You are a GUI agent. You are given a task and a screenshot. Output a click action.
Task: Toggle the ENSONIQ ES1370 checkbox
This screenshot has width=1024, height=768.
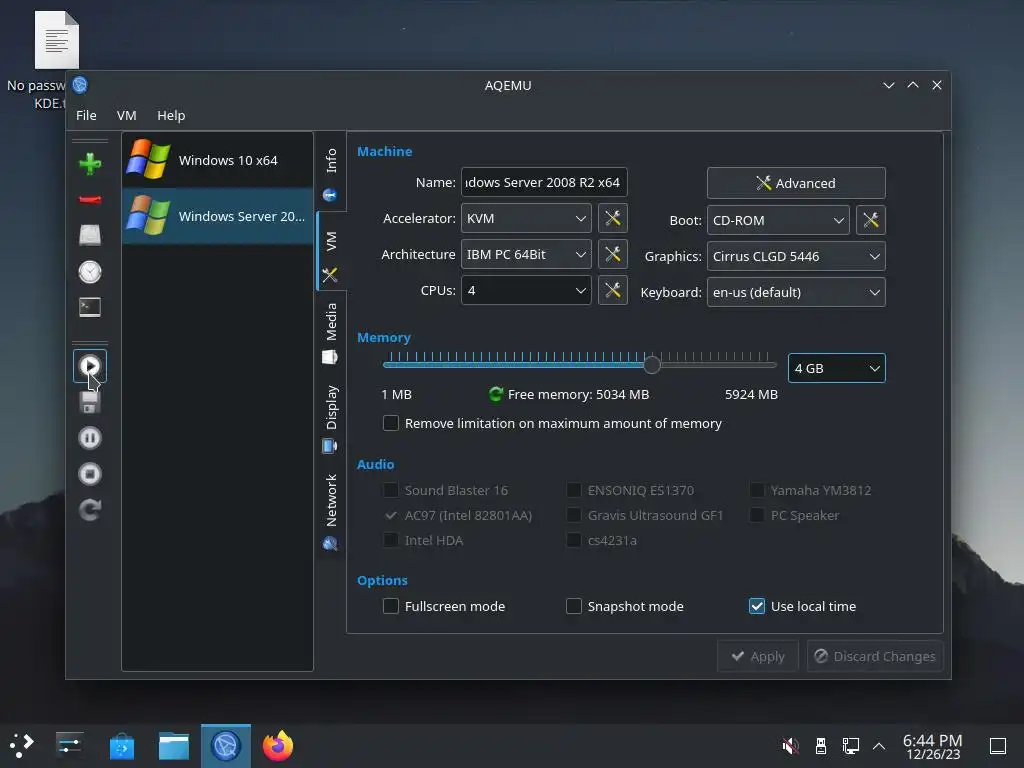[573, 490]
